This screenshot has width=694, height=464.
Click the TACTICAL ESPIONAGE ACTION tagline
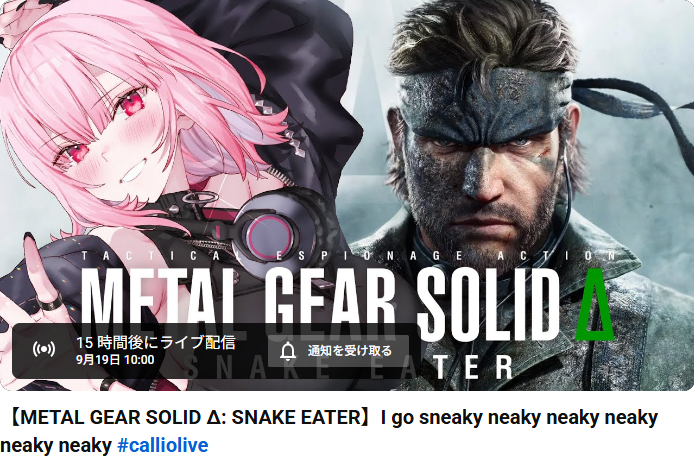[350, 255]
